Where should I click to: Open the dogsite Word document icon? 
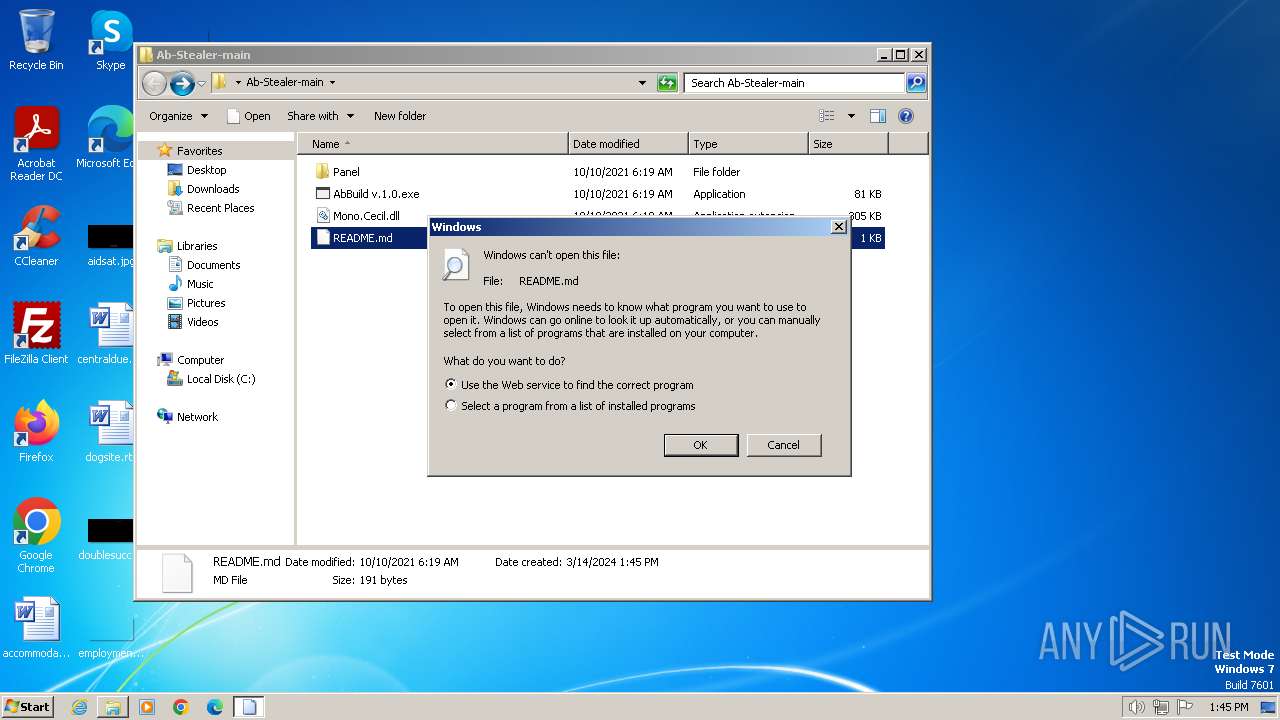coord(108,432)
